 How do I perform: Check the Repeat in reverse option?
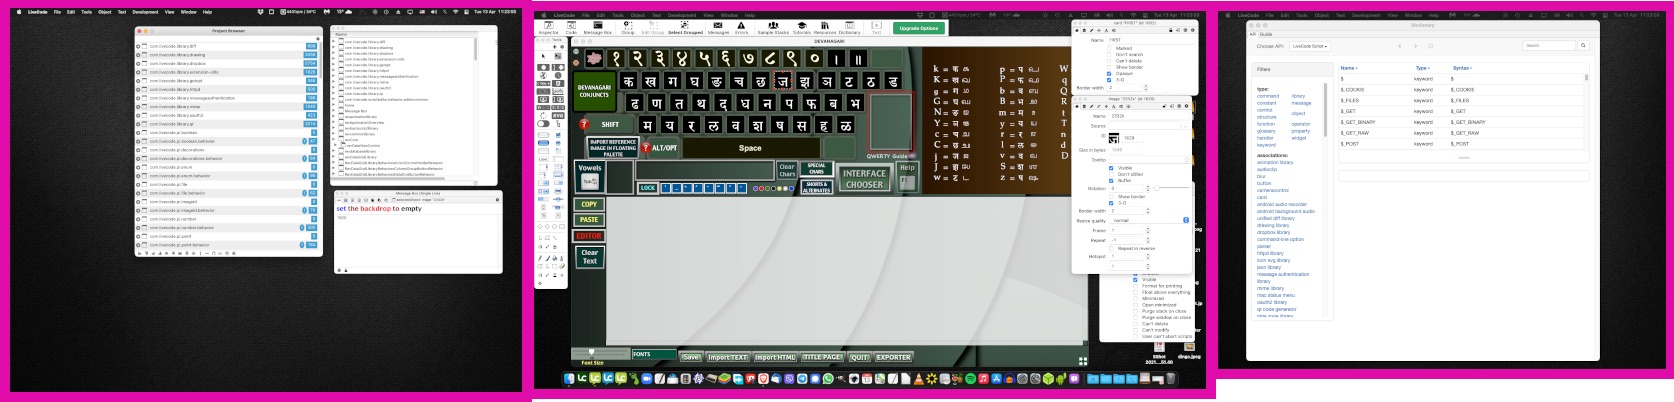pyautogui.click(x=1111, y=248)
